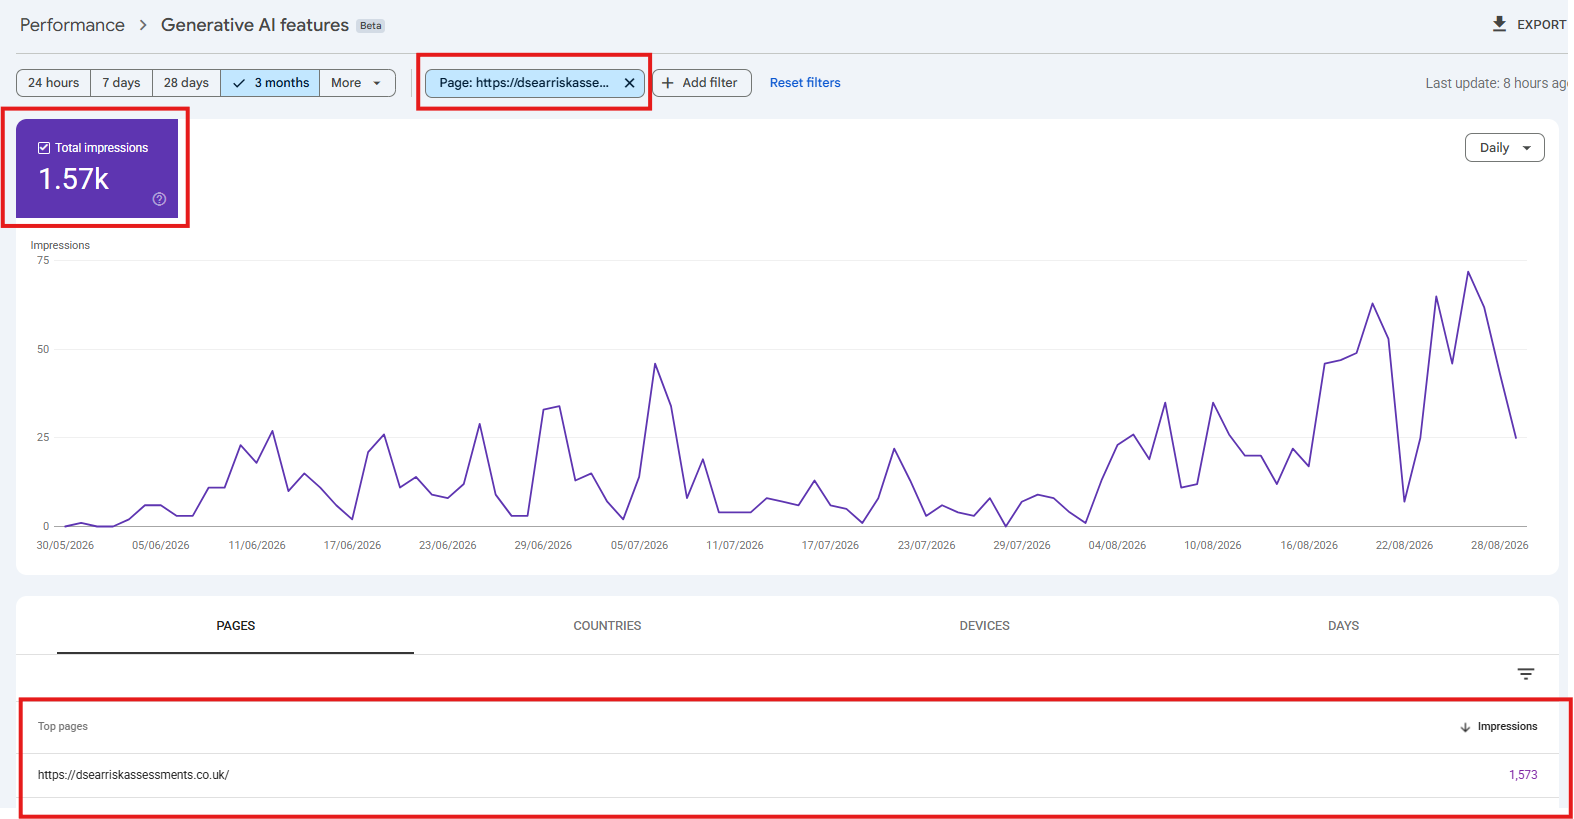Click the 28/08/2026 date on chart axis
The height and width of the screenshot is (819, 1574).
tap(1499, 546)
